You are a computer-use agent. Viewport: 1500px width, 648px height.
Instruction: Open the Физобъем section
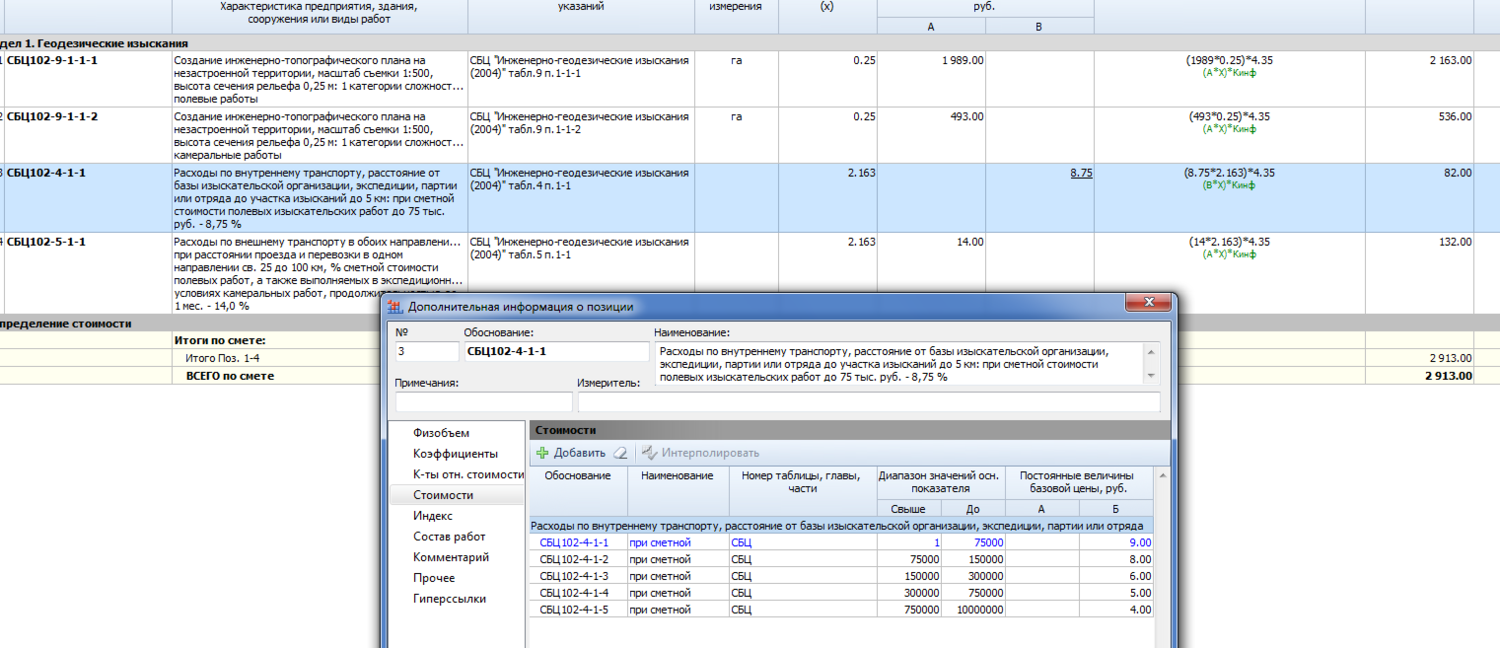441,433
